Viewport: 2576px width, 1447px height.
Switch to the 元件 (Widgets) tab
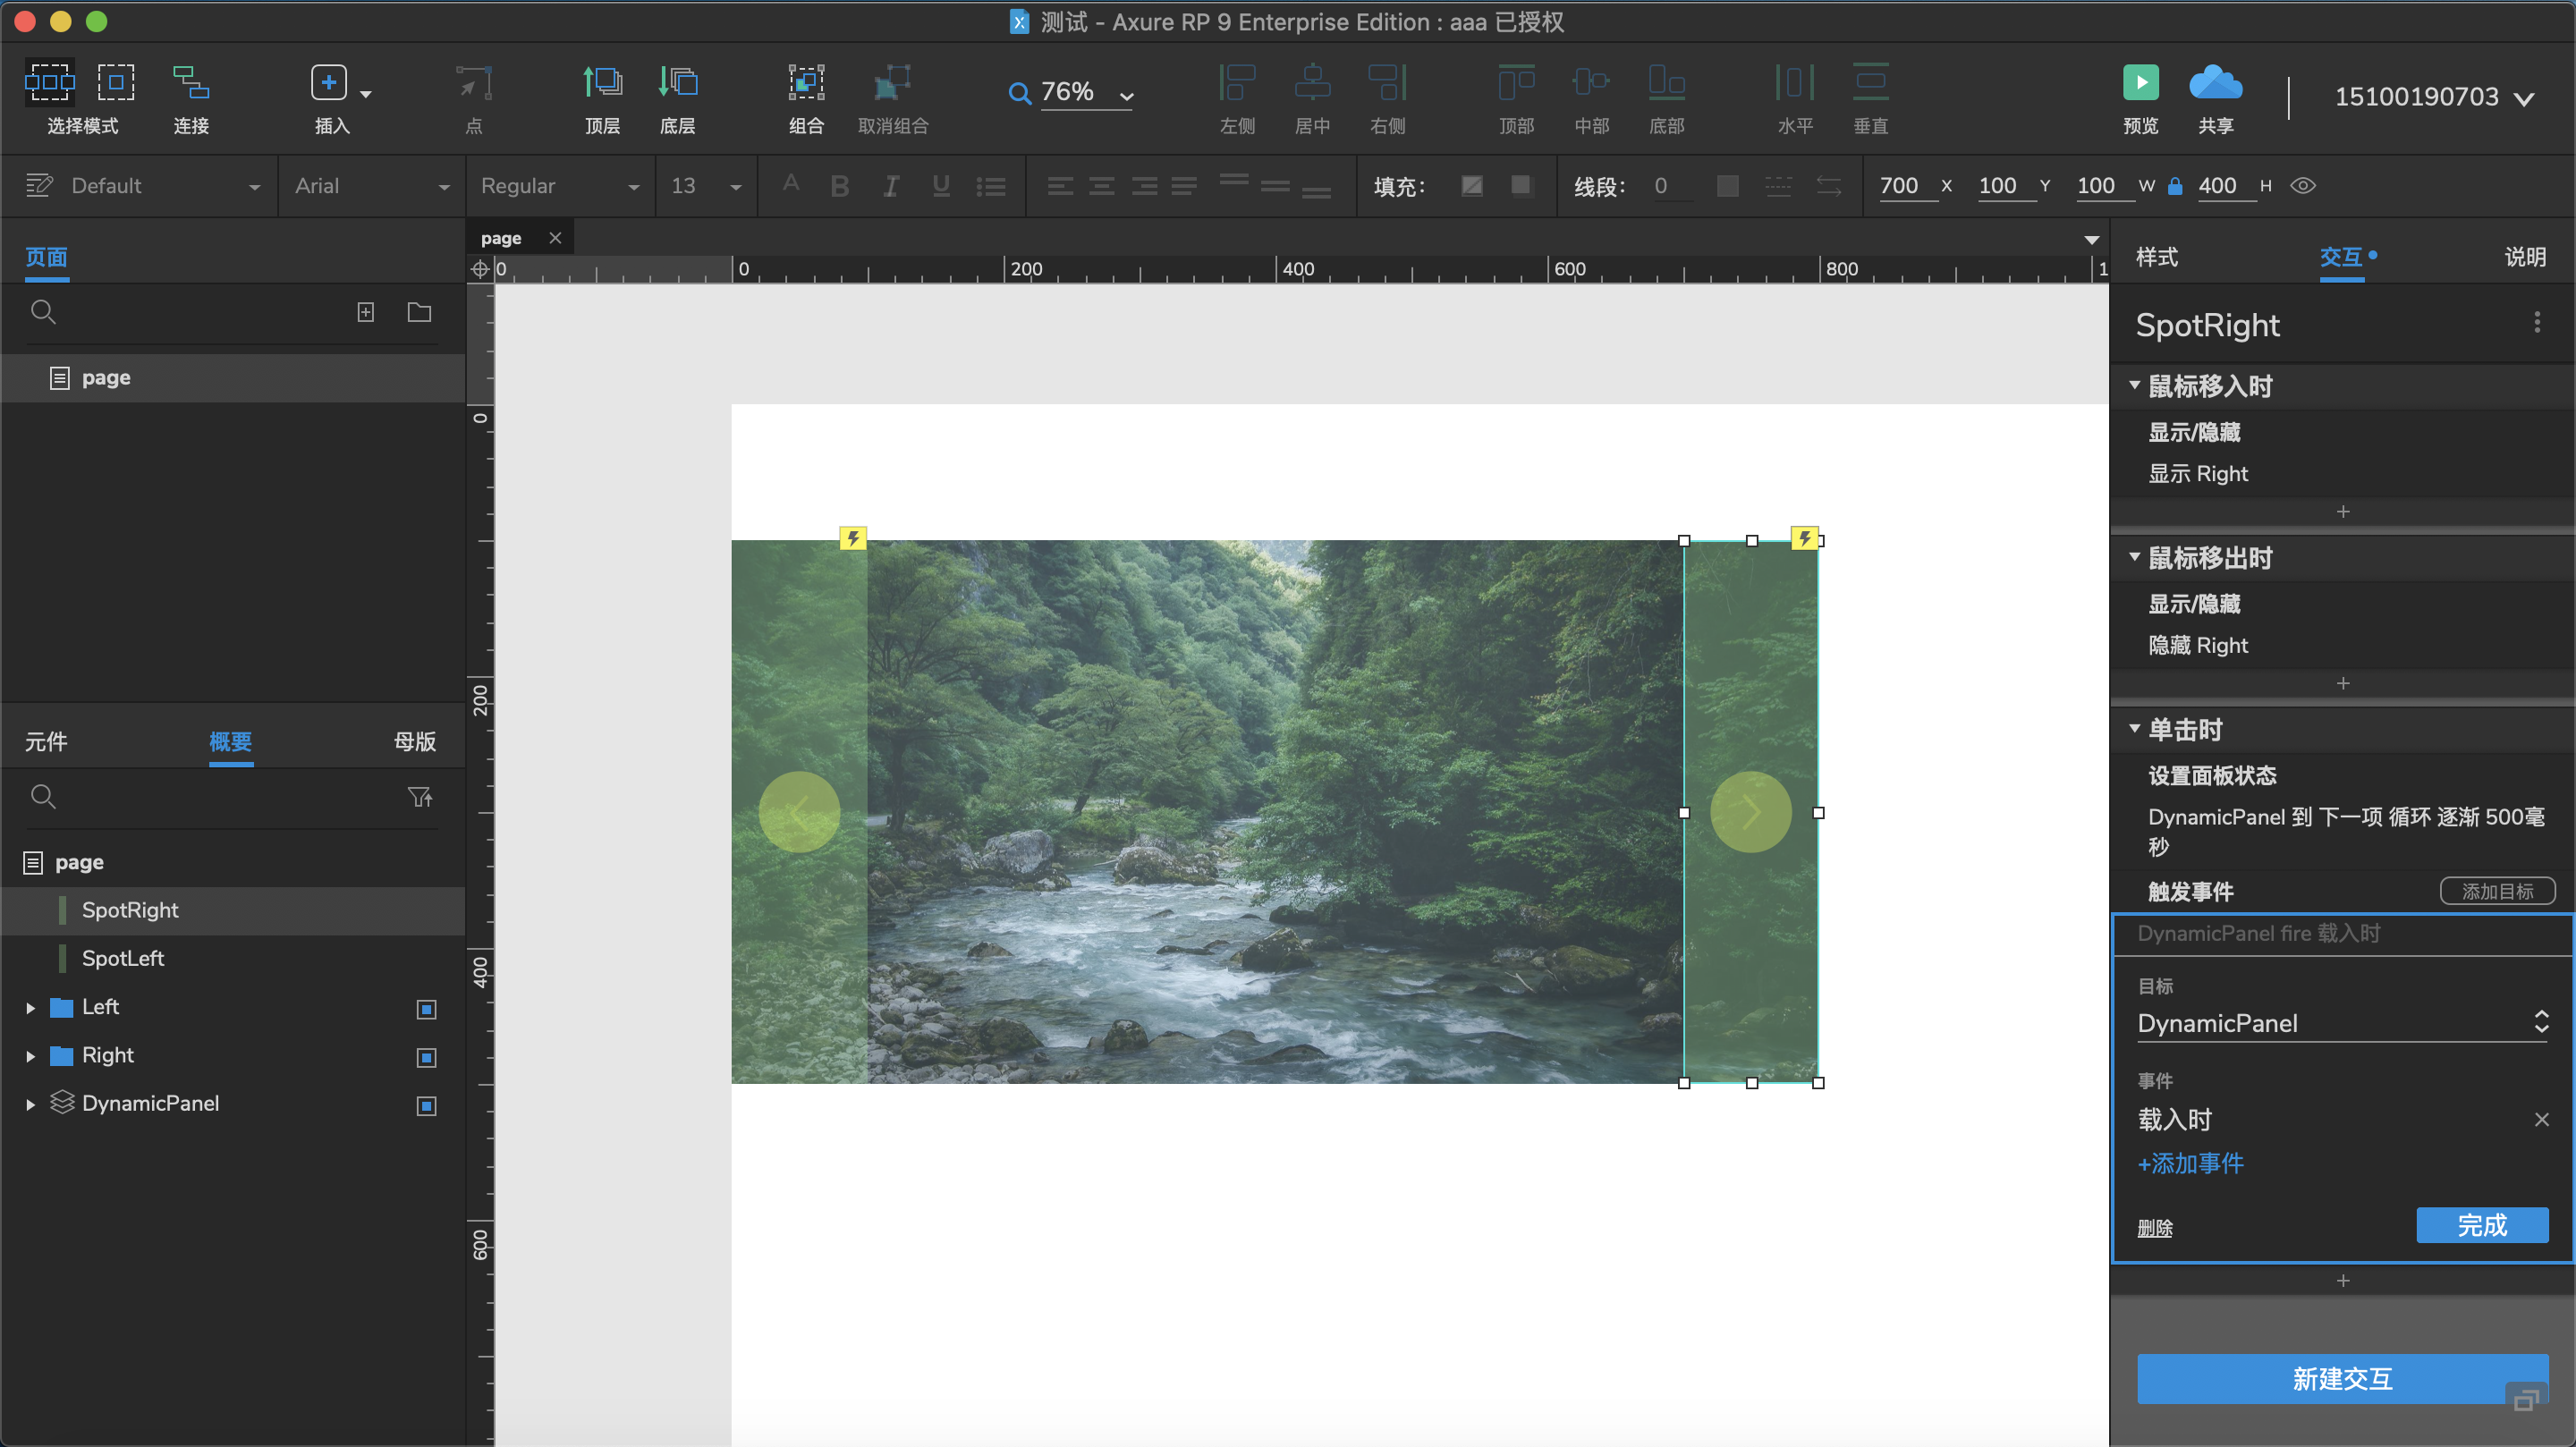pyautogui.click(x=46, y=741)
